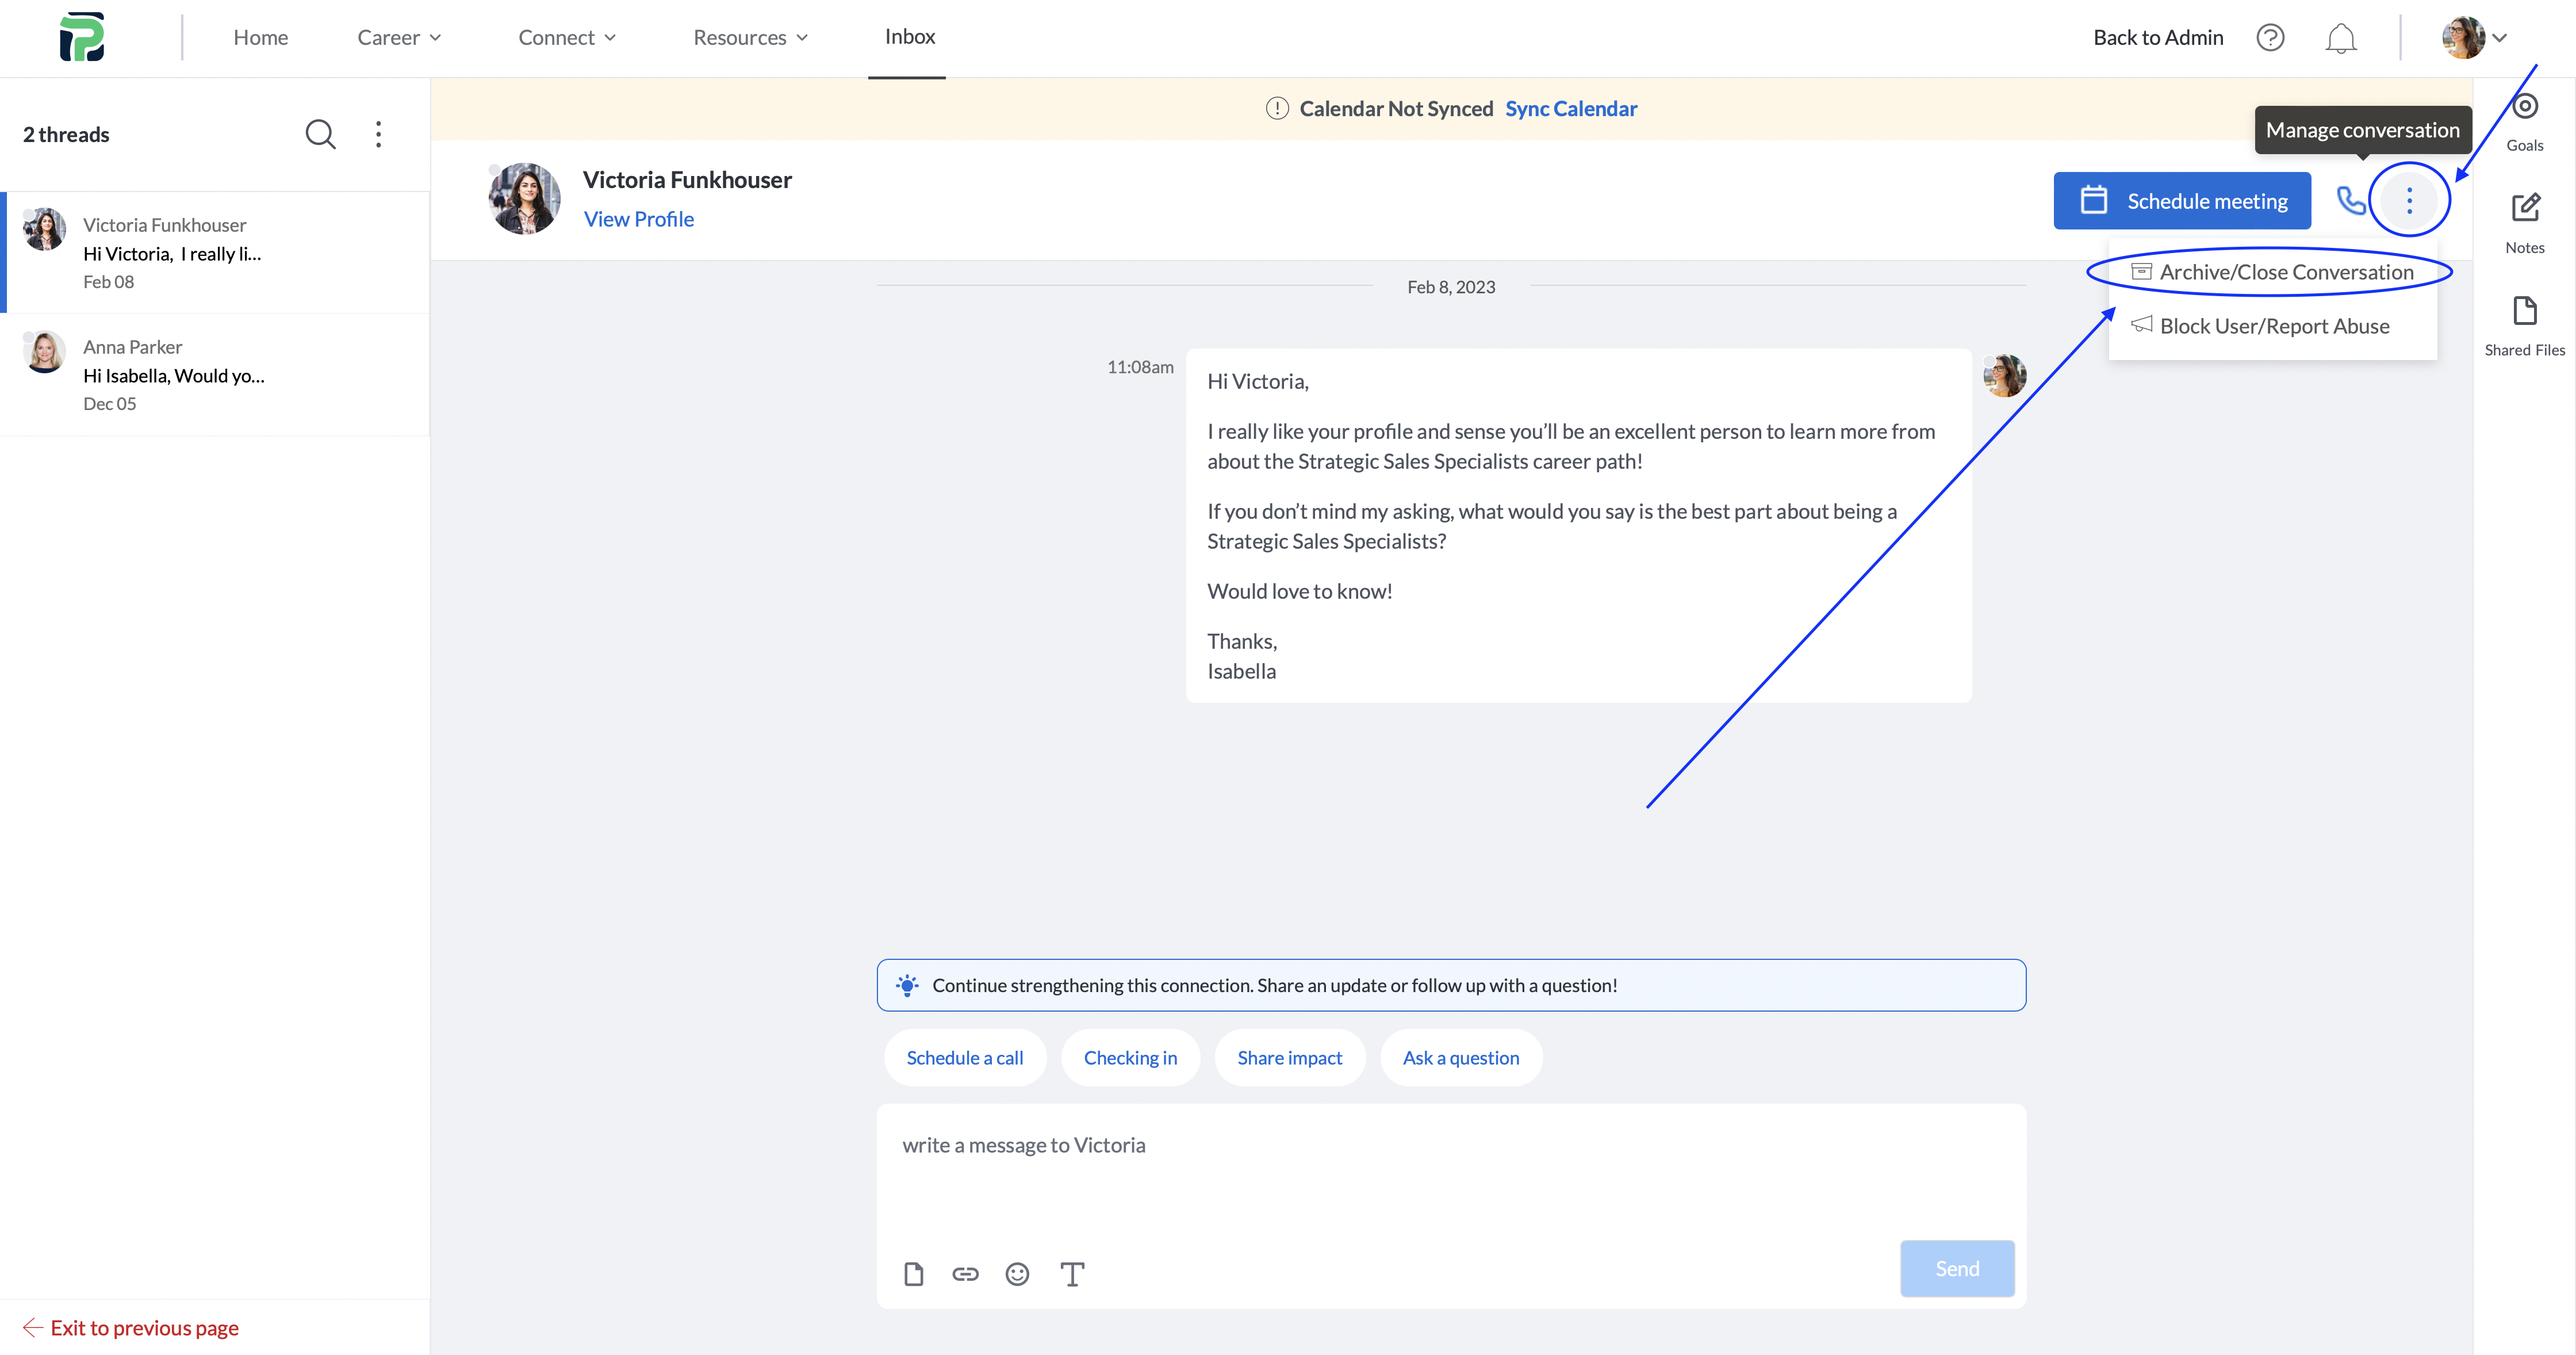
Task: Insert a link with the chain icon
Action: click(965, 1273)
